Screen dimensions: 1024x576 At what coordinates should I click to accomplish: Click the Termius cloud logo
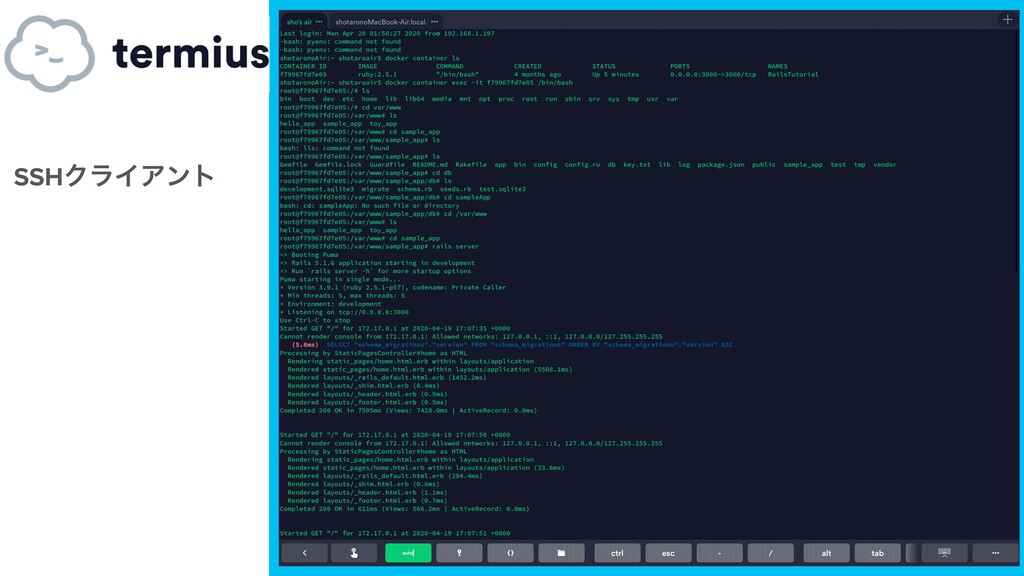[50, 53]
